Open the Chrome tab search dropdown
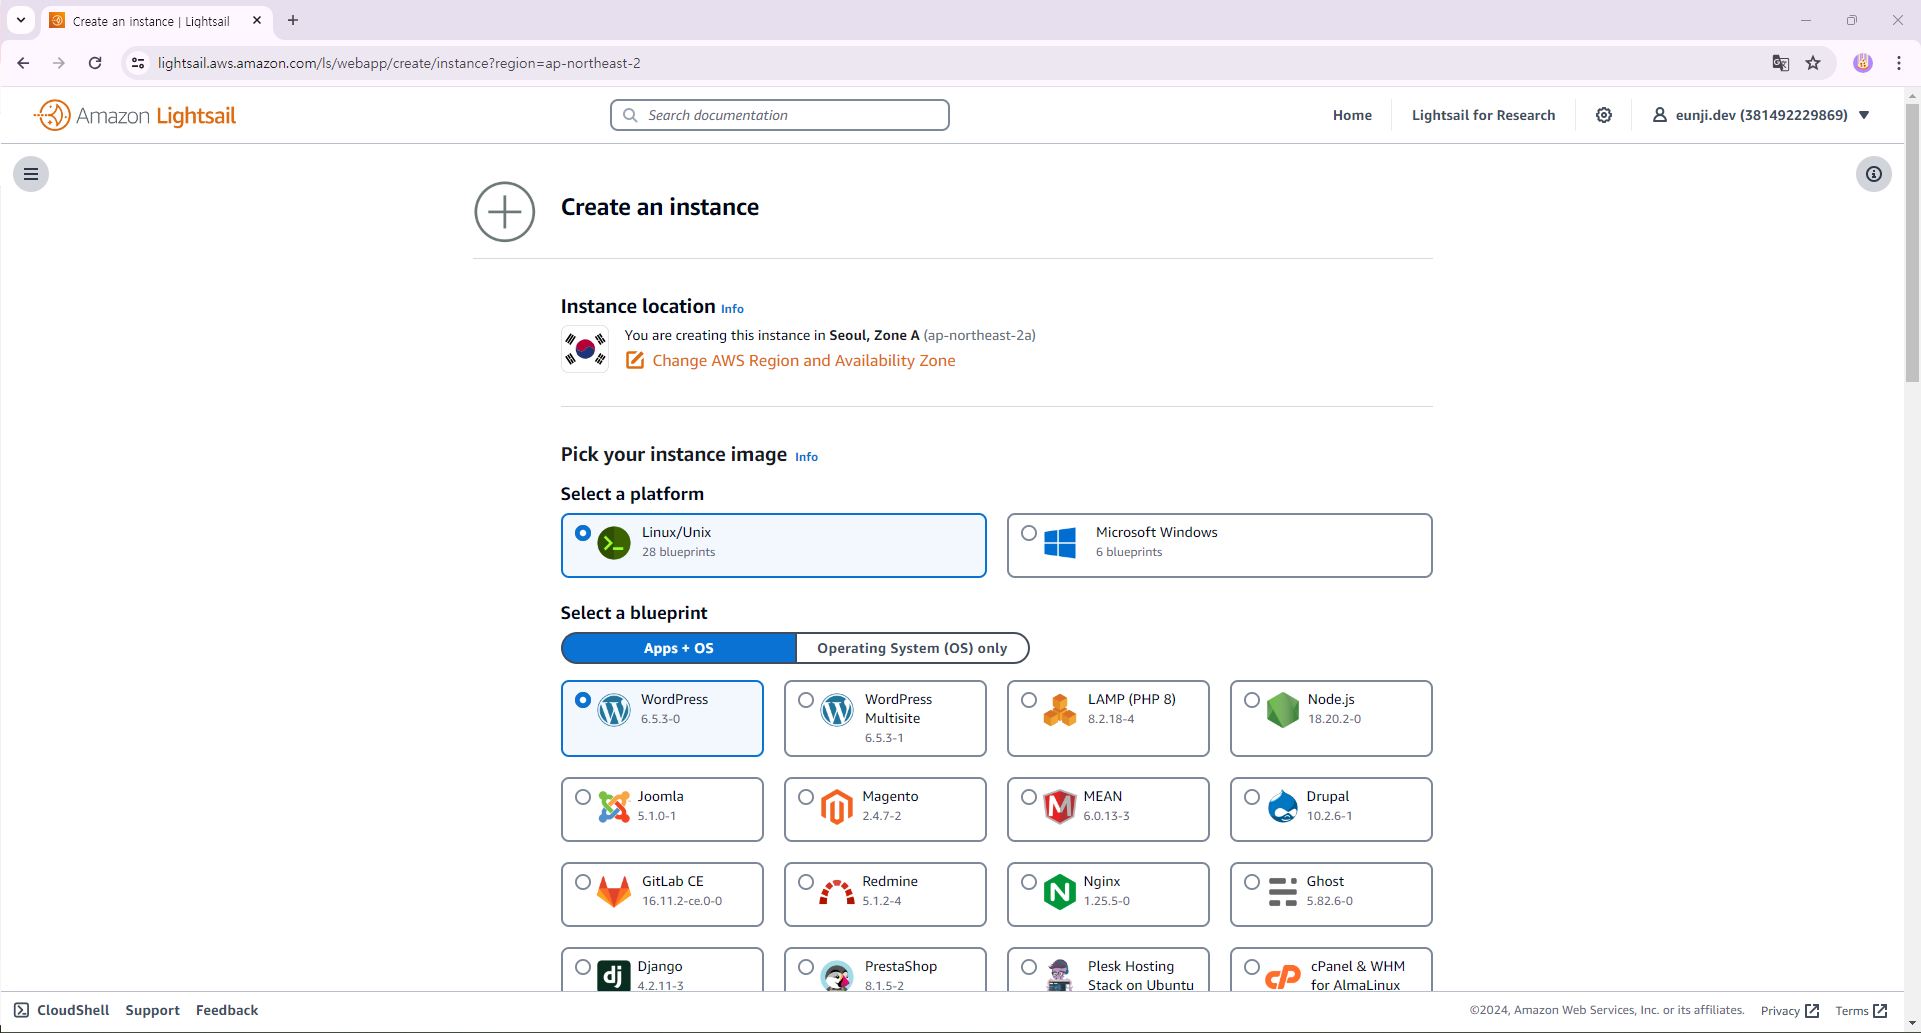Image resolution: width=1921 pixels, height=1033 pixels. pos(21,20)
